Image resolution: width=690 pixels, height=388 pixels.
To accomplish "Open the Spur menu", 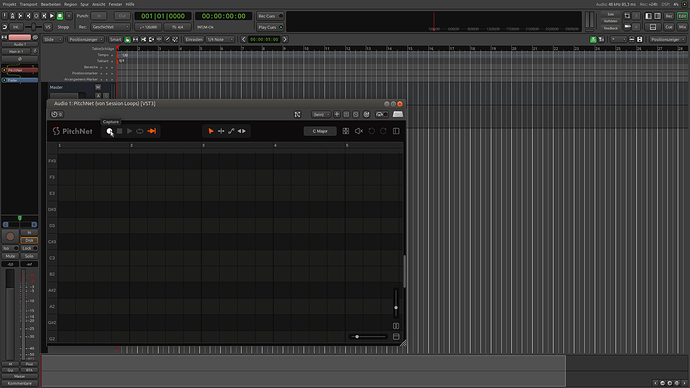I will point(84,4).
